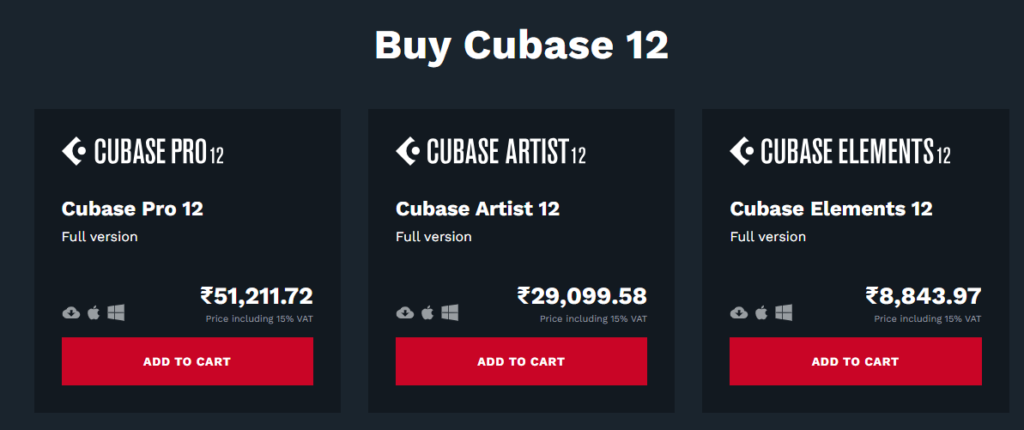This screenshot has width=1024, height=430.
Task: Open the Cubase Pro 12 product title
Action: pos(133,209)
